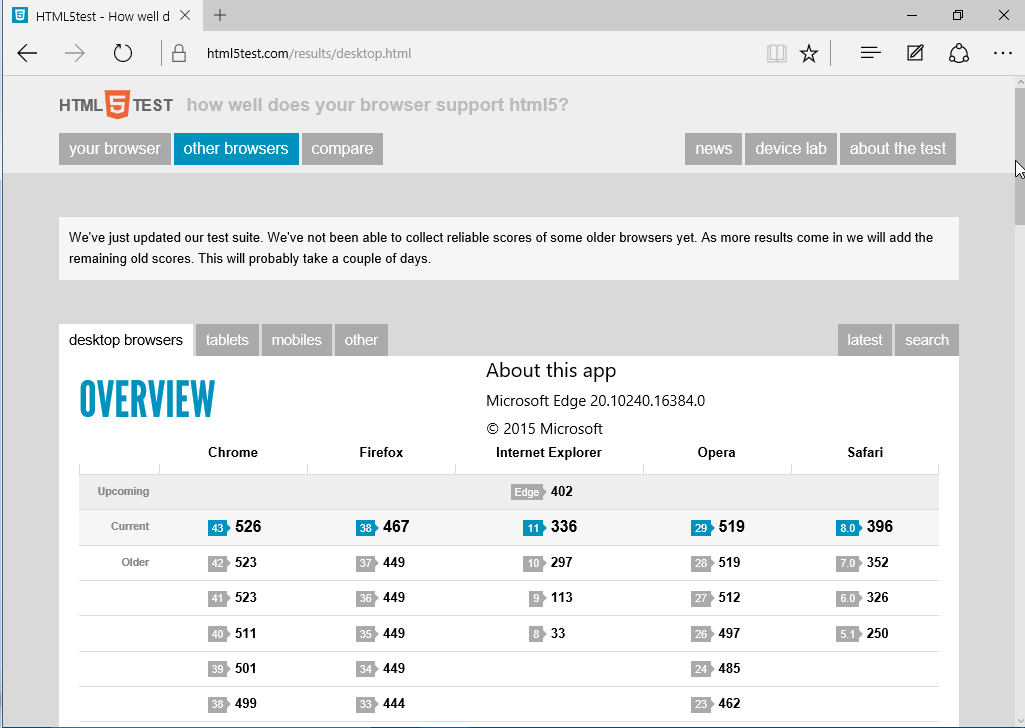Screen dimensions: 1025x728
Task: Click Opera 29 badge with score 519
Action: click(x=701, y=527)
